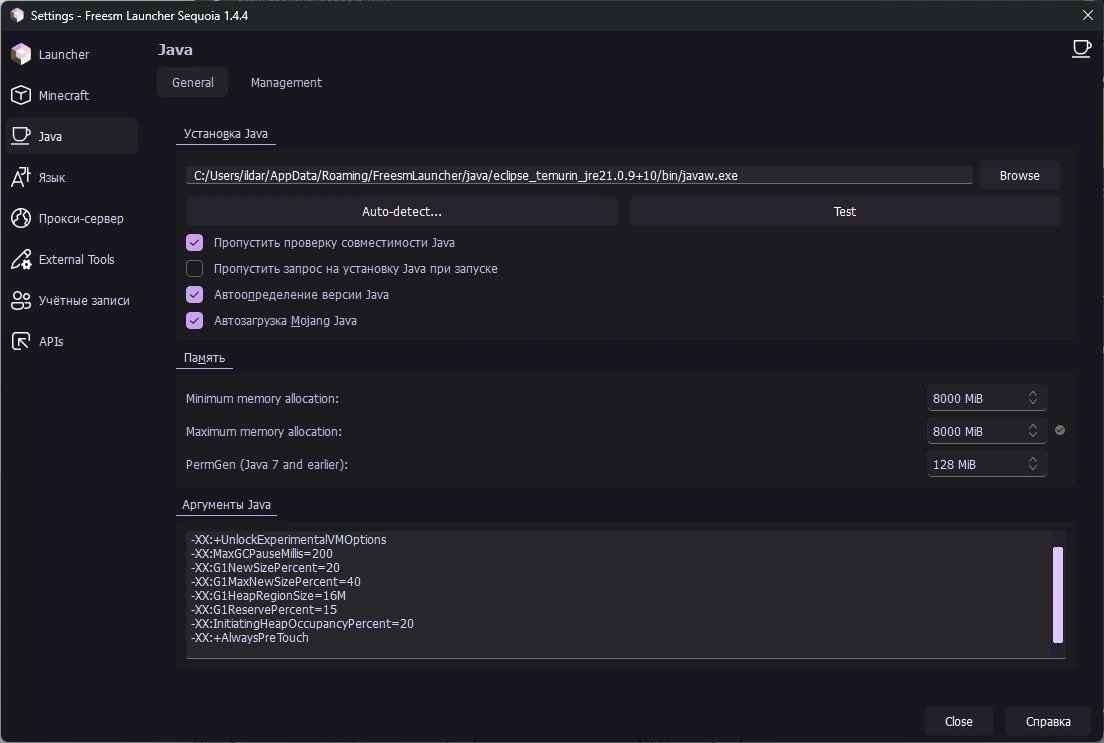Image resolution: width=1104 pixels, height=743 pixels.
Task: Open the APIs sidebar icon
Action: [x=21, y=341]
